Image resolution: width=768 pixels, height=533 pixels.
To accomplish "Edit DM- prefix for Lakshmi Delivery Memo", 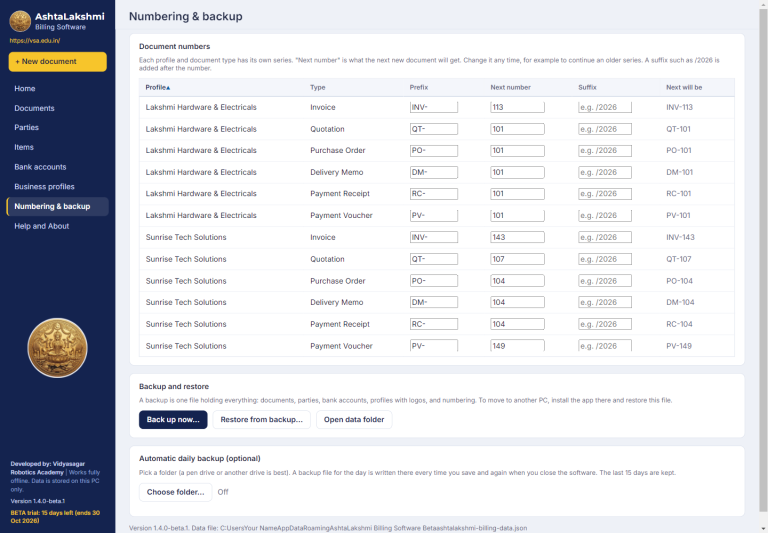I will (433, 172).
